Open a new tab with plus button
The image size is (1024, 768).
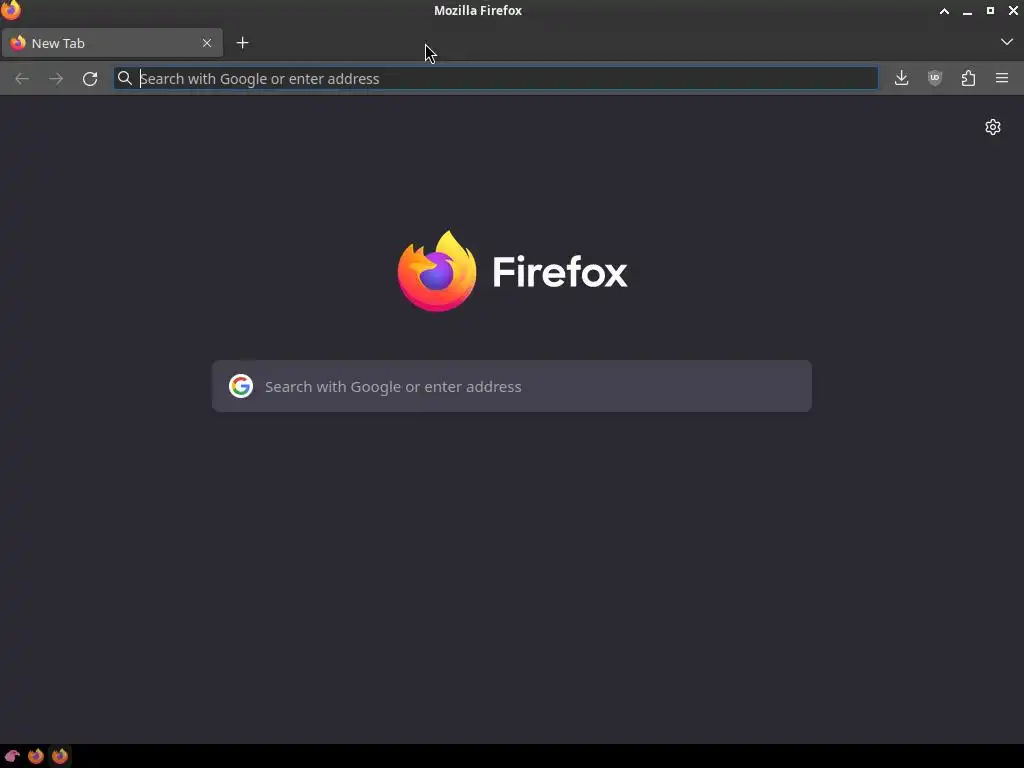coord(242,43)
